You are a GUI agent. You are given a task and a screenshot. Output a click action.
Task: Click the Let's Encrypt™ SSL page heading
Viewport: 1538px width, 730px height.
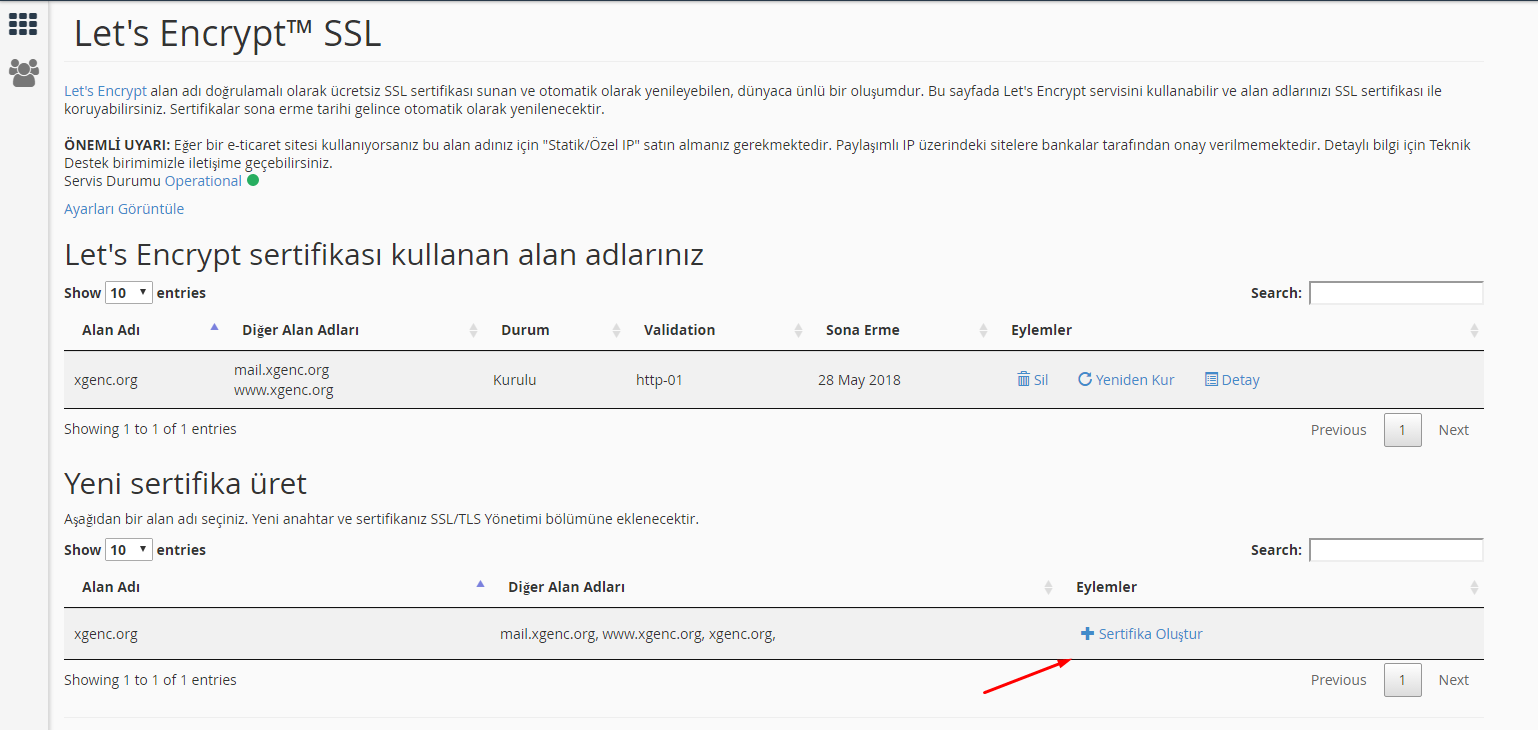point(228,34)
